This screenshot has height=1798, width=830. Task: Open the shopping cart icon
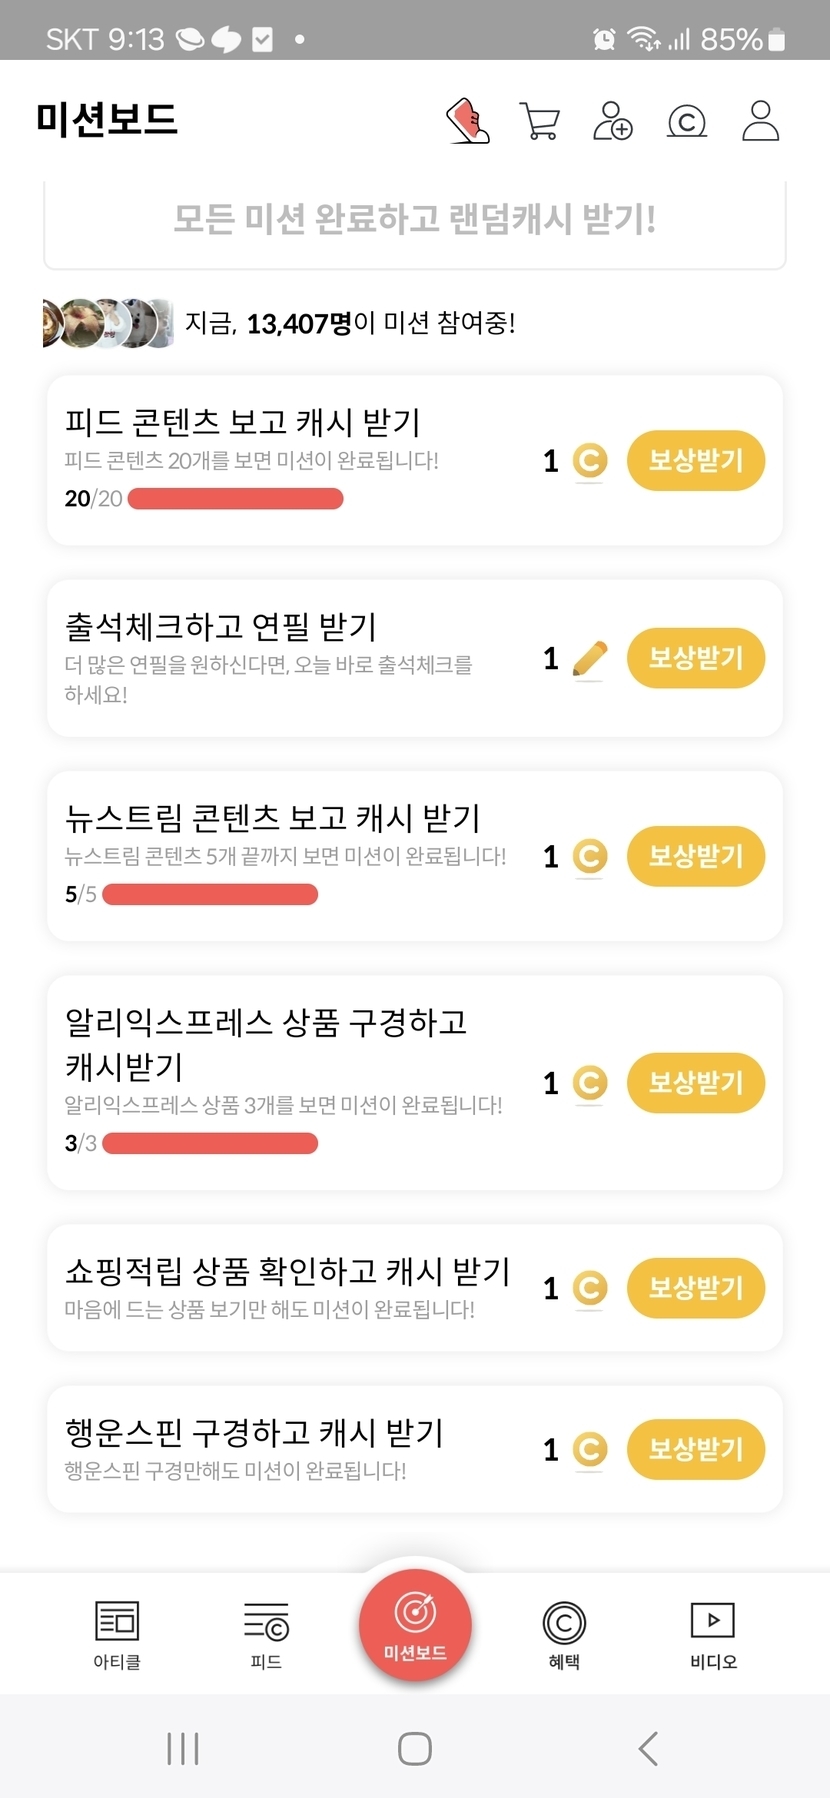(x=540, y=121)
